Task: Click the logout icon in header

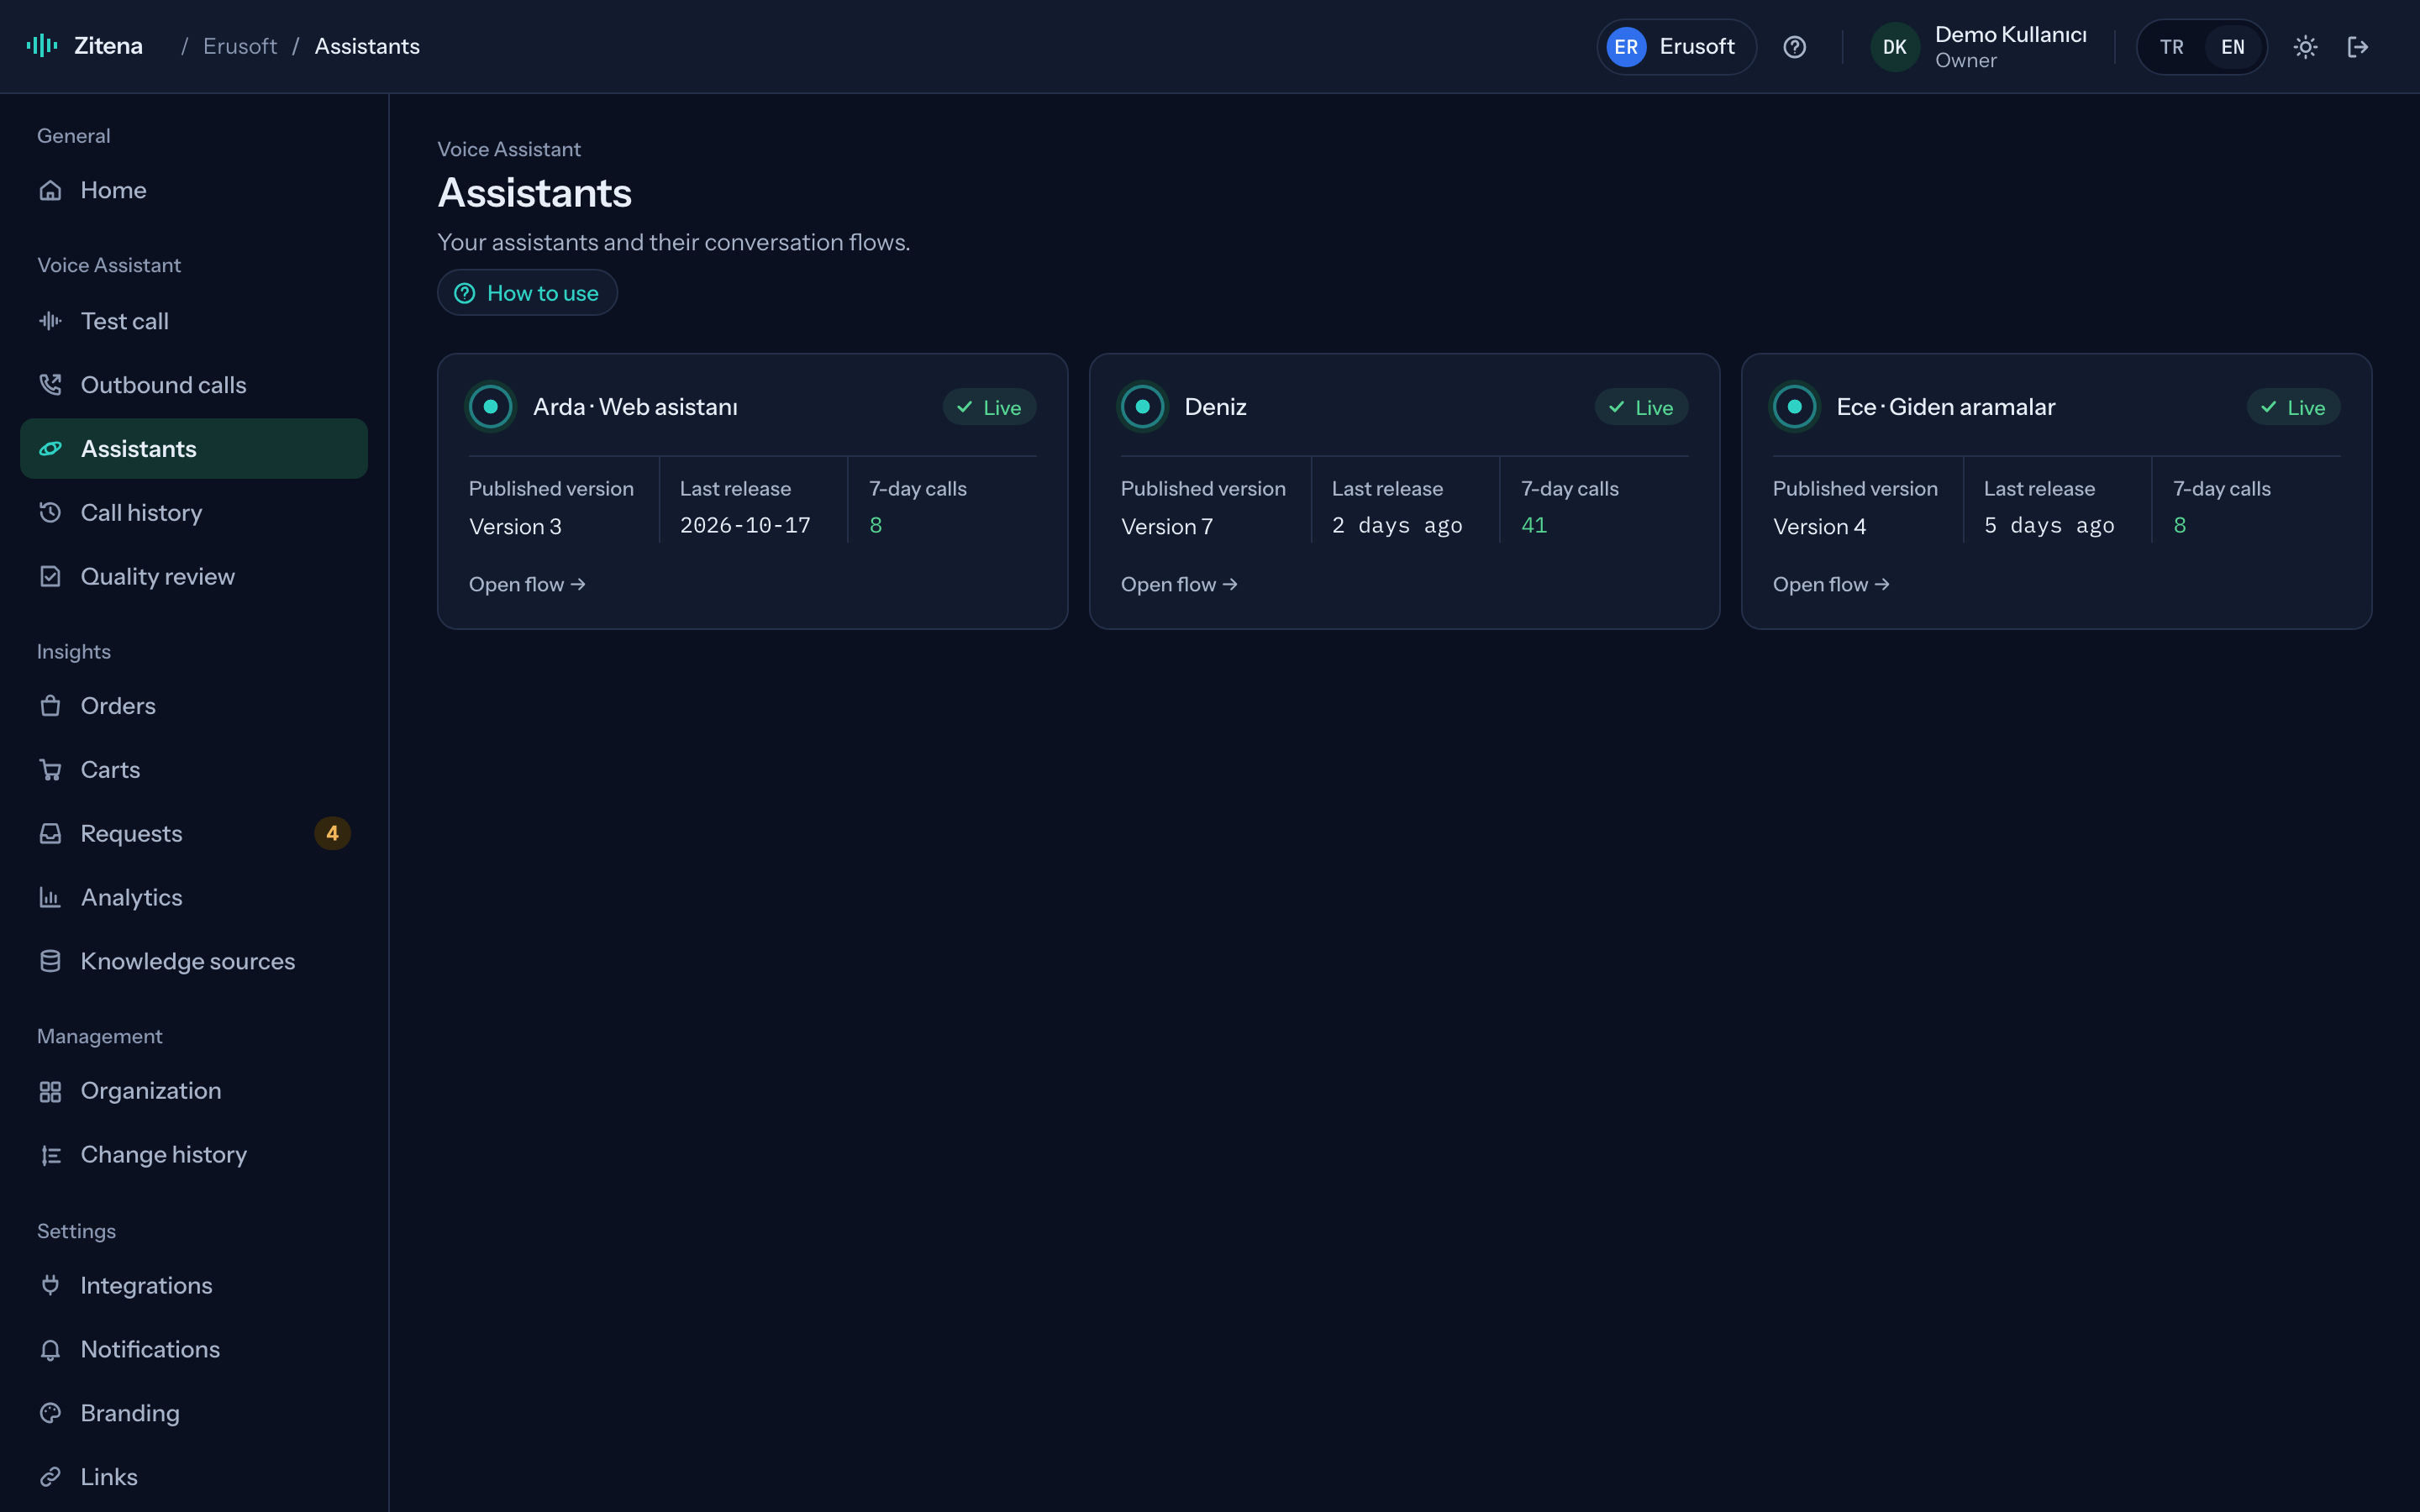Action: (2357, 47)
